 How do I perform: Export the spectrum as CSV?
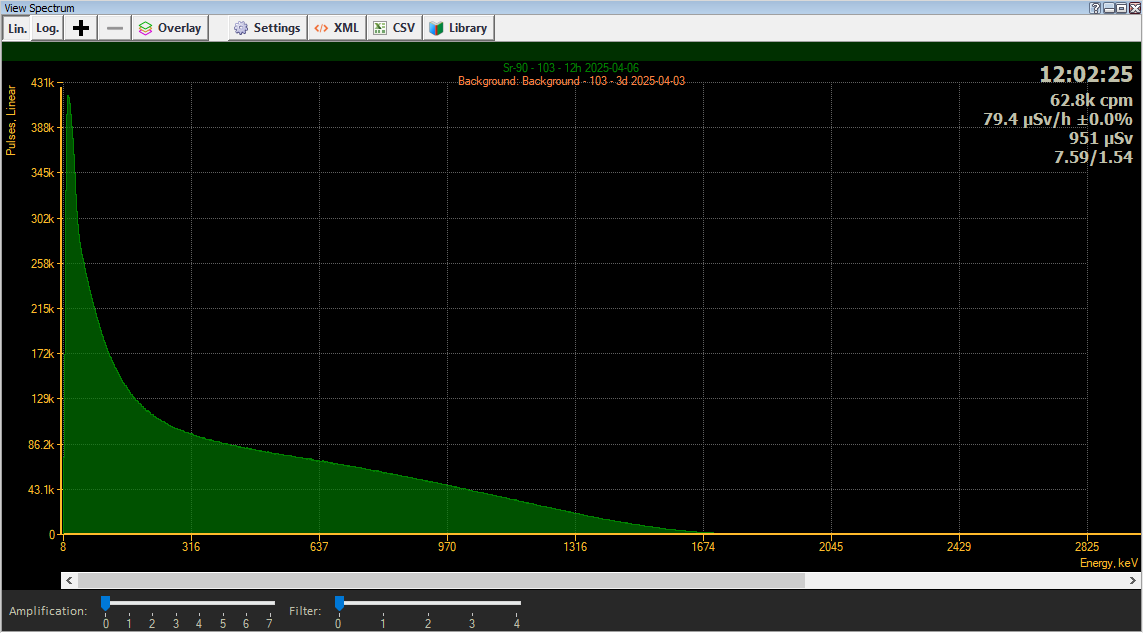tap(394, 28)
